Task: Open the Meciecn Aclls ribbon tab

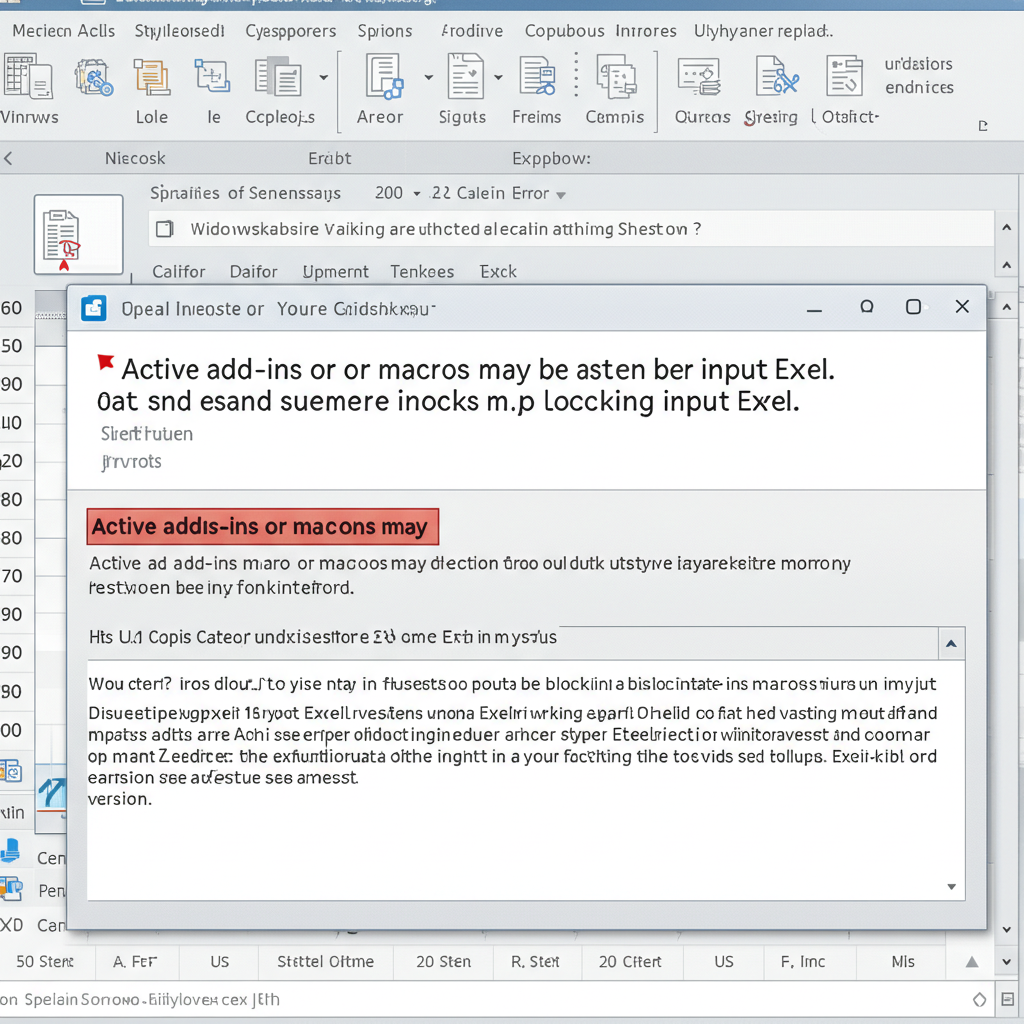Action: (x=63, y=31)
